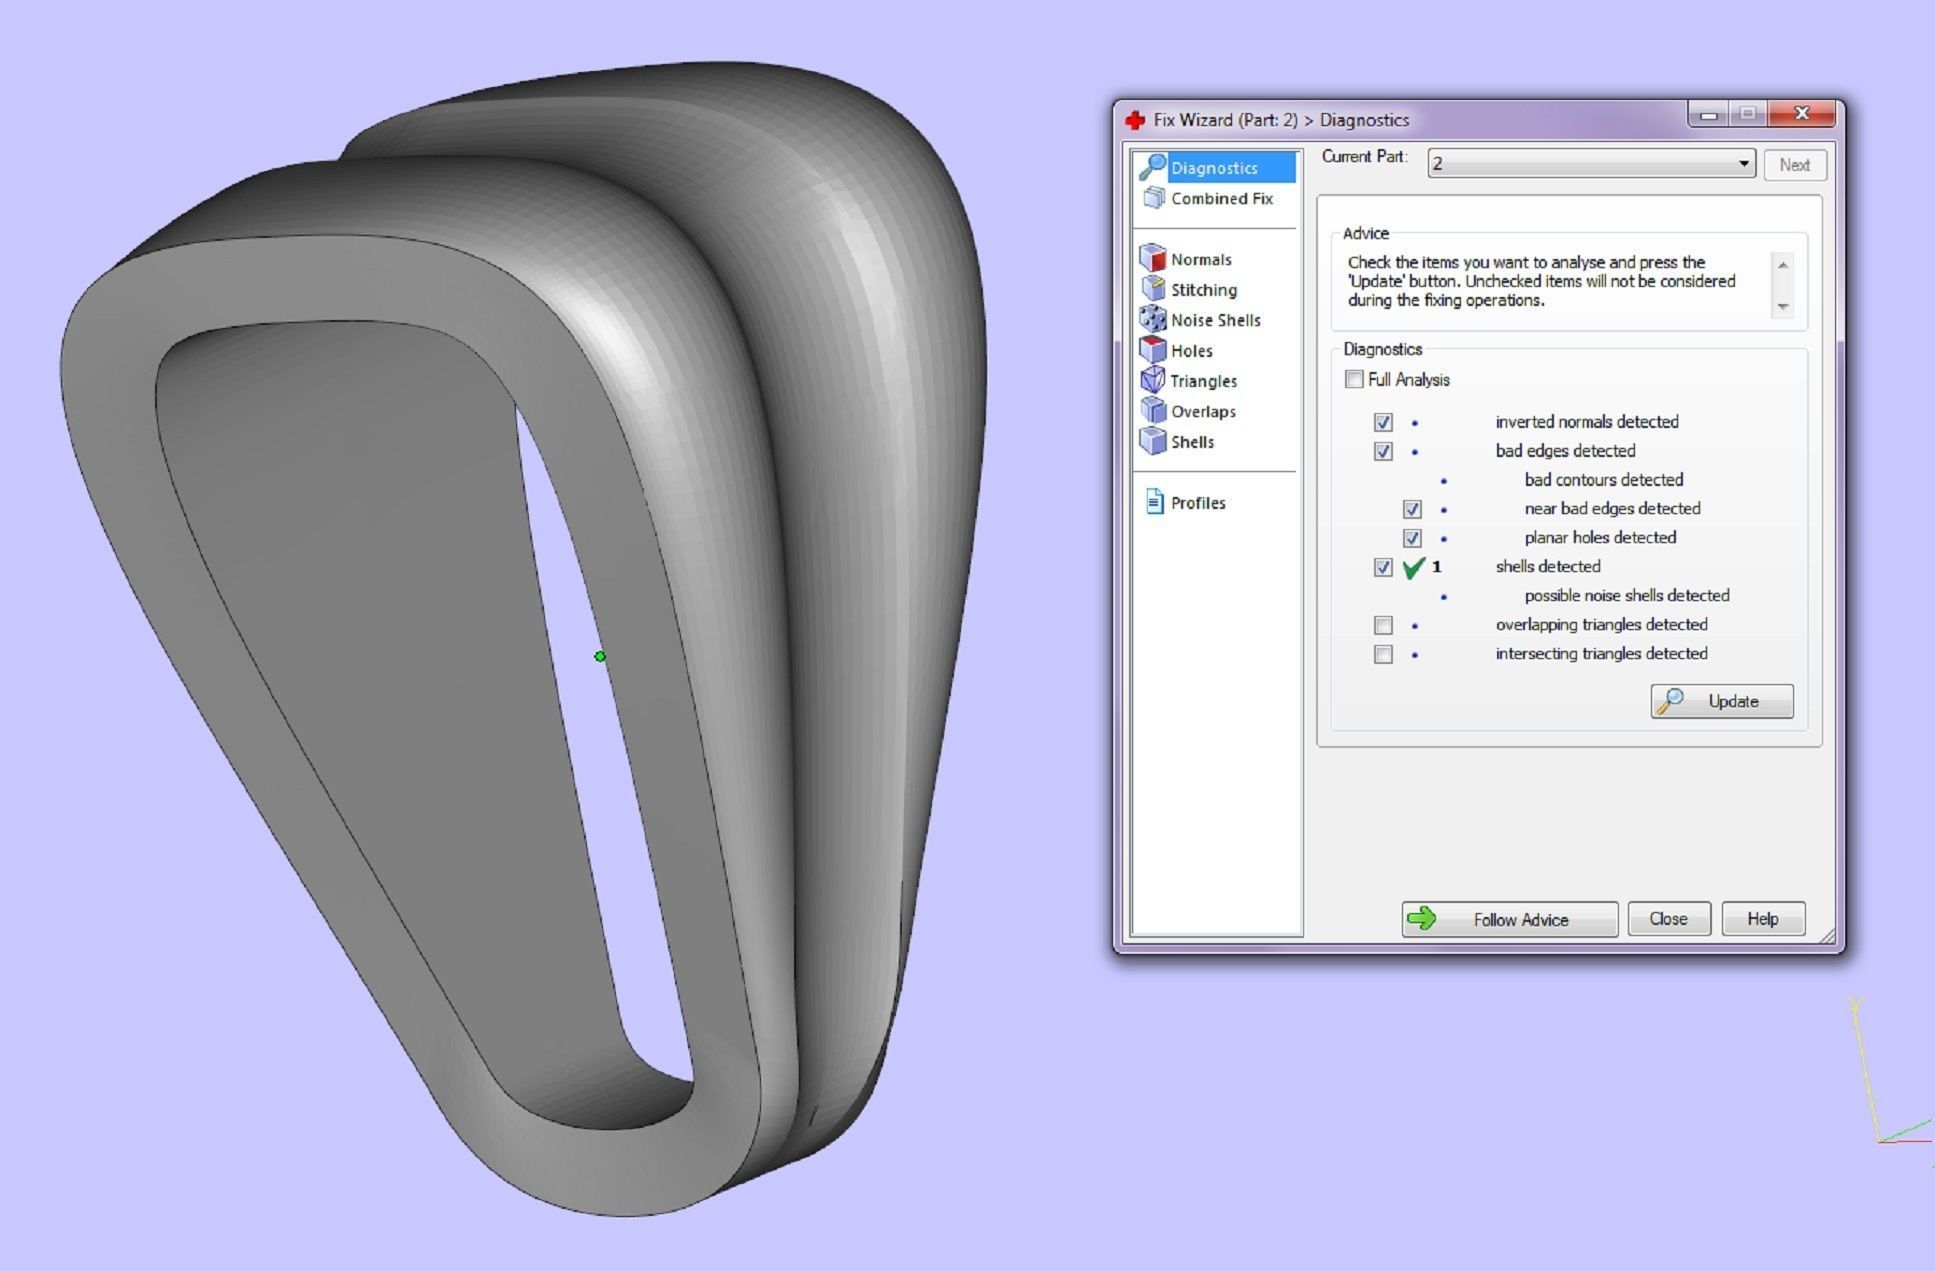The width and height of the screenshot is (1935, 1271).
Task: Select the Stitching icon in sidebar
Action: [x=1153, y=289]
